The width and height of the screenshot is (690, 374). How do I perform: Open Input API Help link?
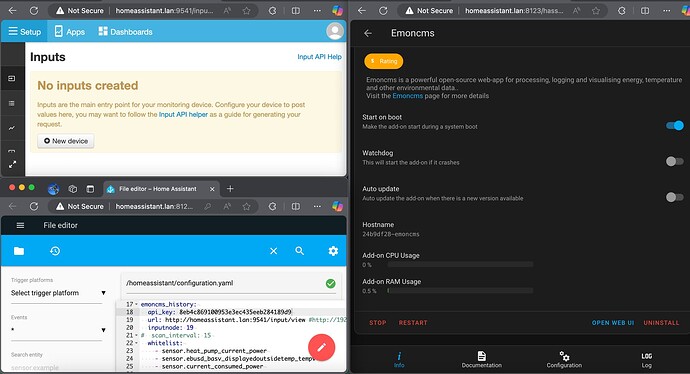point(319,57)
